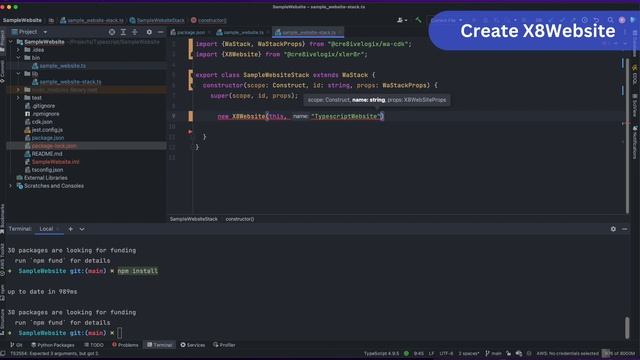Viewport: 640px width, 360px height.
Task: Hide the Project panel with minus icon
Action: tap(161, 32)
